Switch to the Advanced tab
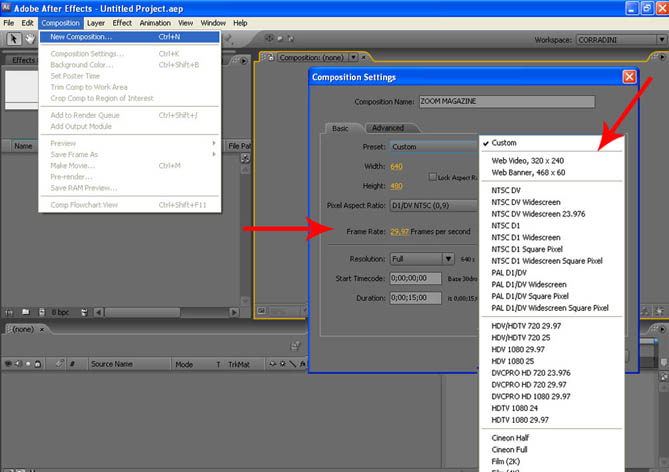 click(386, 128)
